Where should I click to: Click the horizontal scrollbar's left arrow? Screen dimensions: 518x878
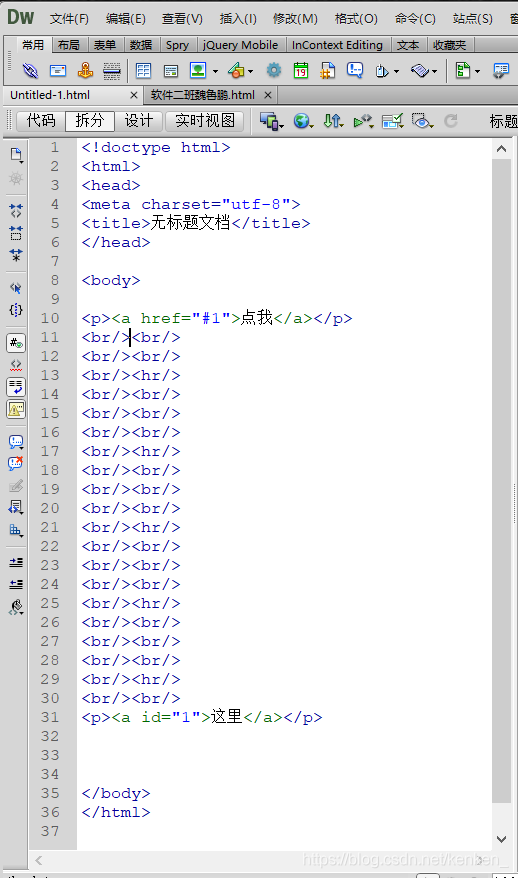point(39,860)
